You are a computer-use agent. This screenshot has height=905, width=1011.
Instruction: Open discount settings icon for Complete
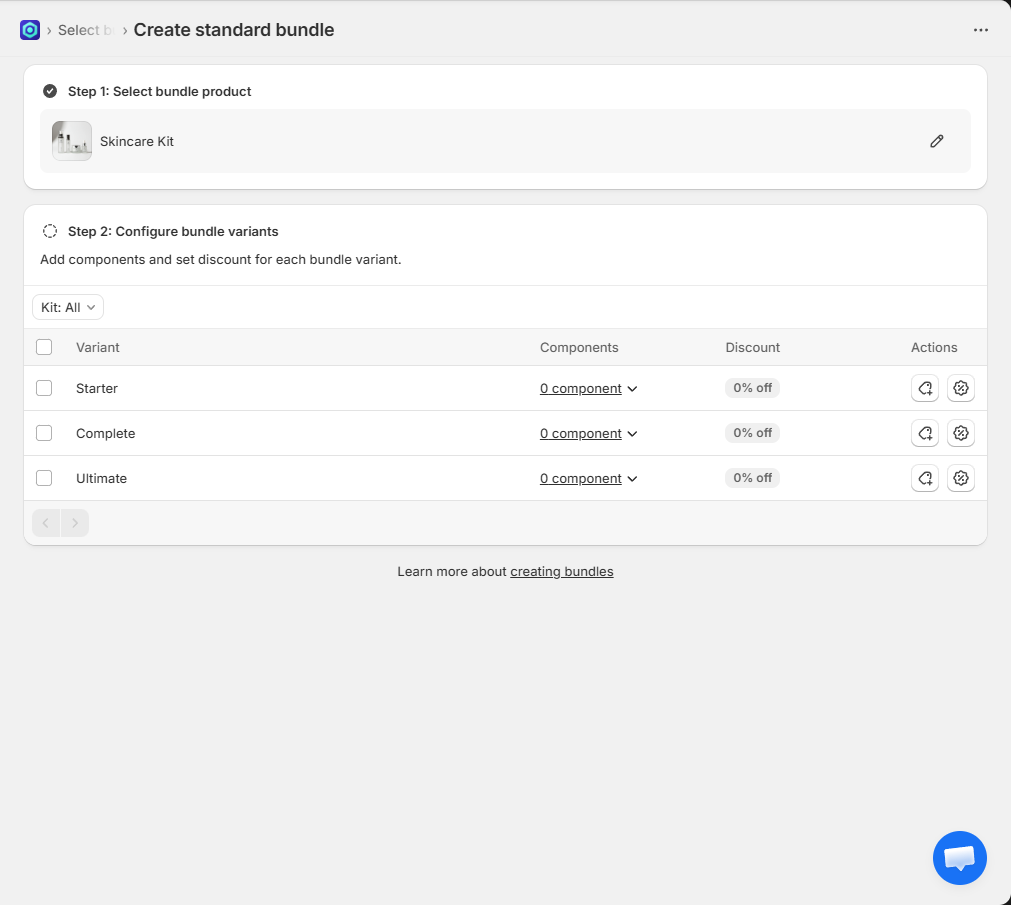click(961, 433)
